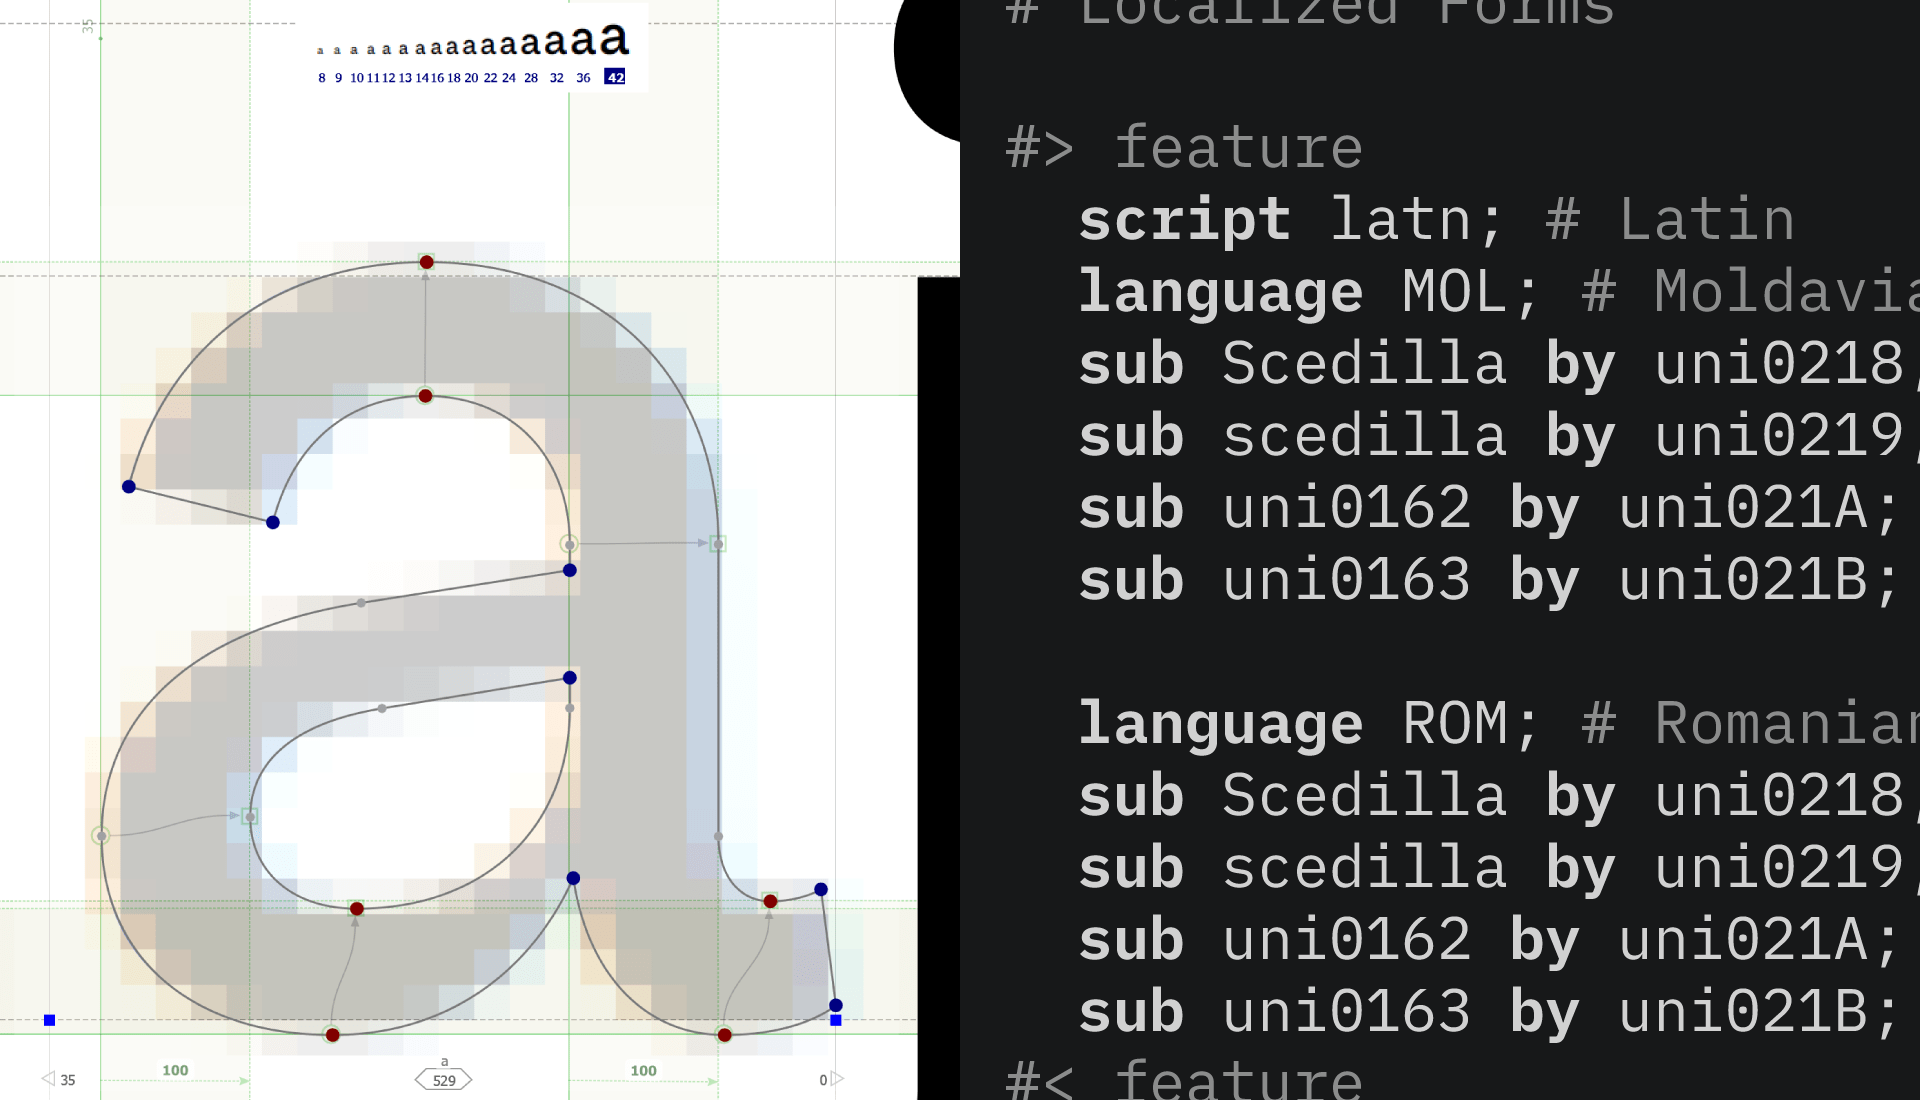
Task: Click the handle point near the bottom of right stem
Action: pyautogui.click(x=718, y=836)
